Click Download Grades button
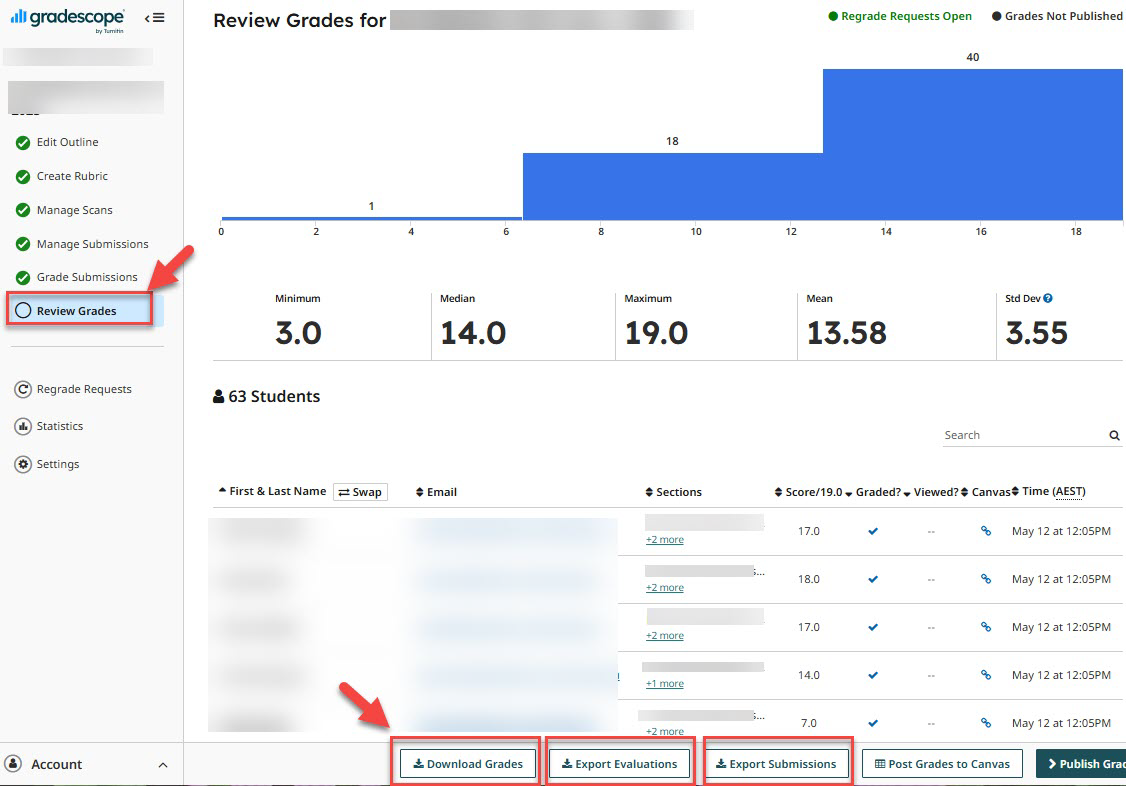This screenshot has height=786, width=1126. coord(467,764)
